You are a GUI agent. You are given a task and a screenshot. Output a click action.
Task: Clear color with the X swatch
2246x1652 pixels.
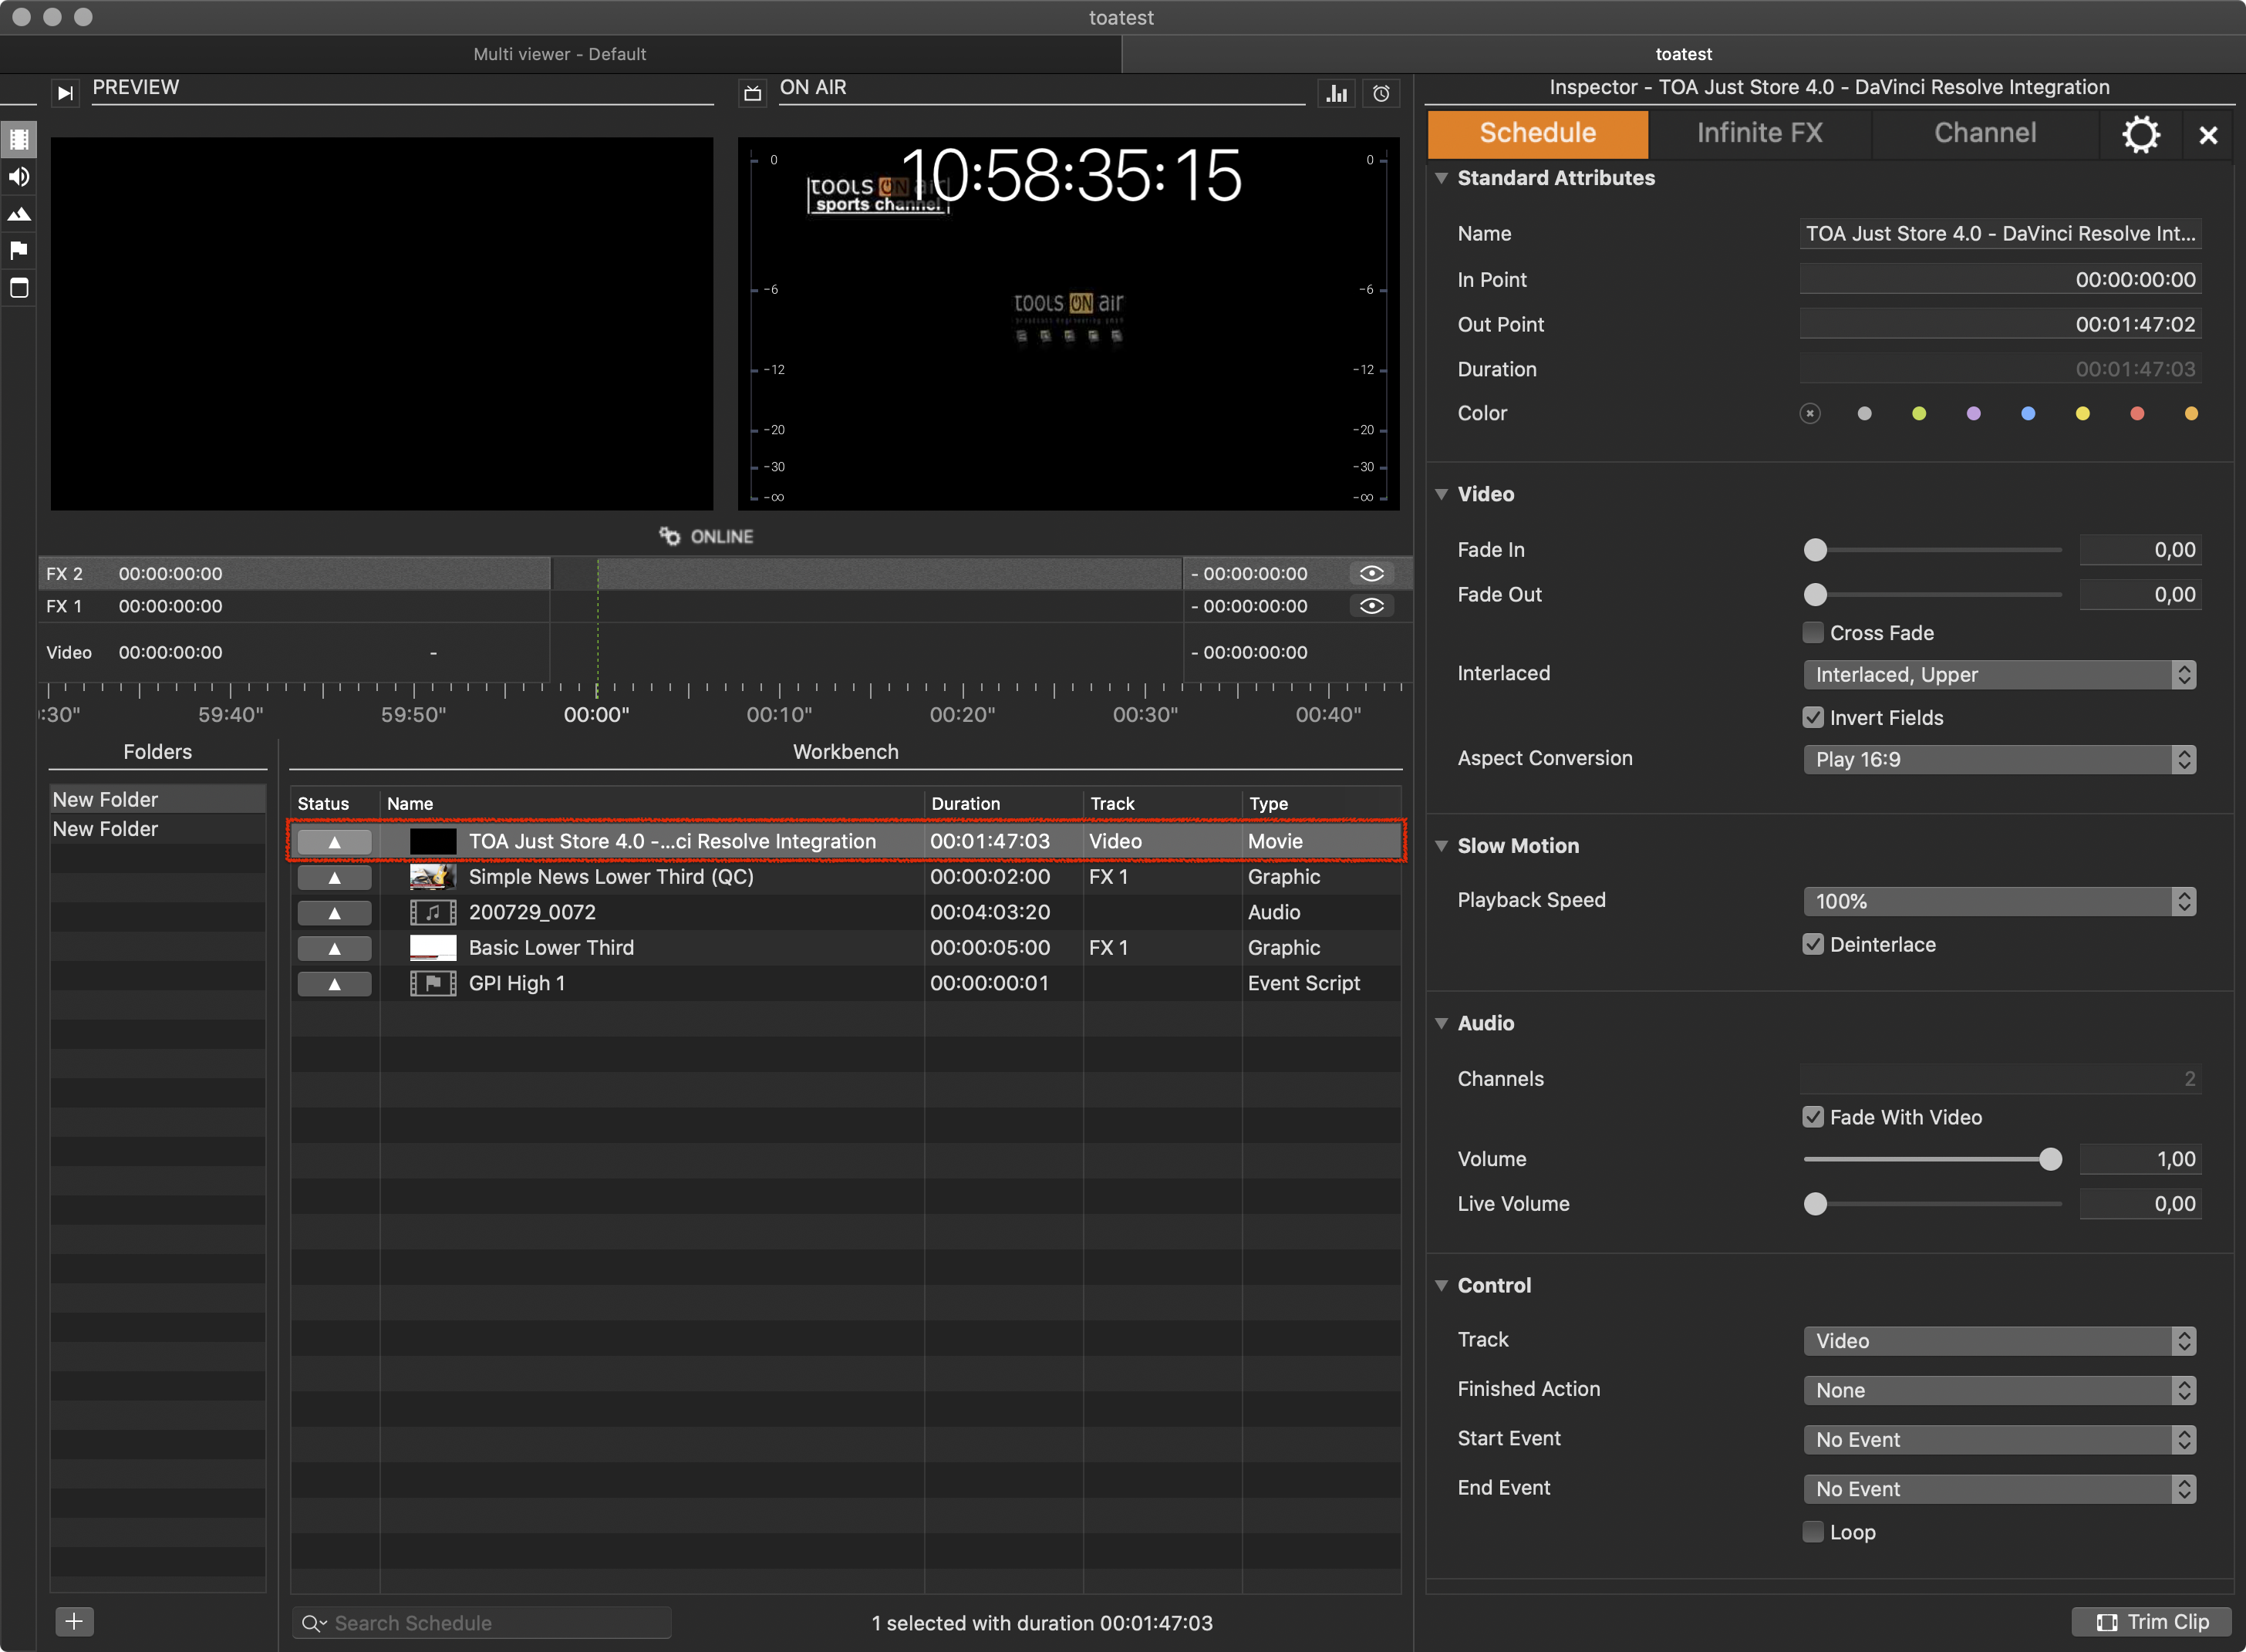(x=1810, y=414)
